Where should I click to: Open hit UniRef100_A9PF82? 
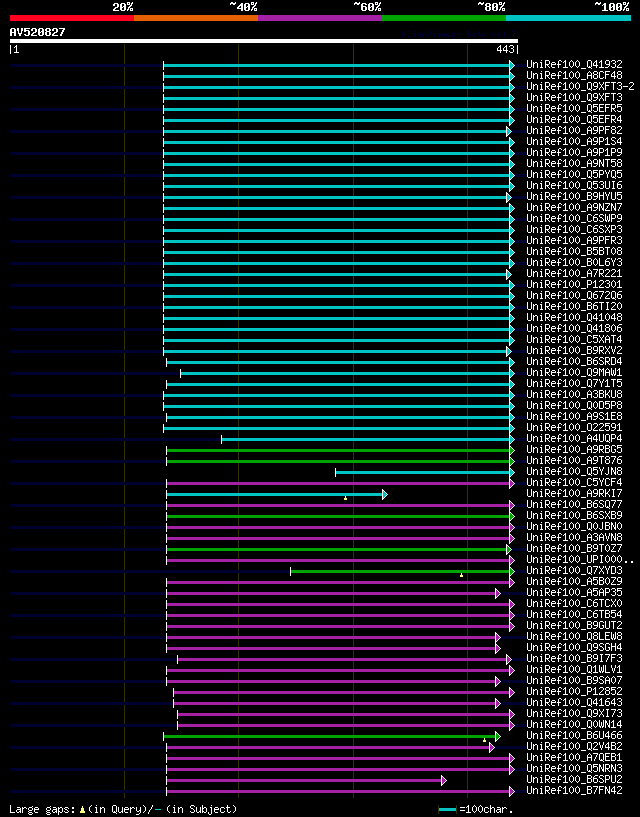(574, 130)
